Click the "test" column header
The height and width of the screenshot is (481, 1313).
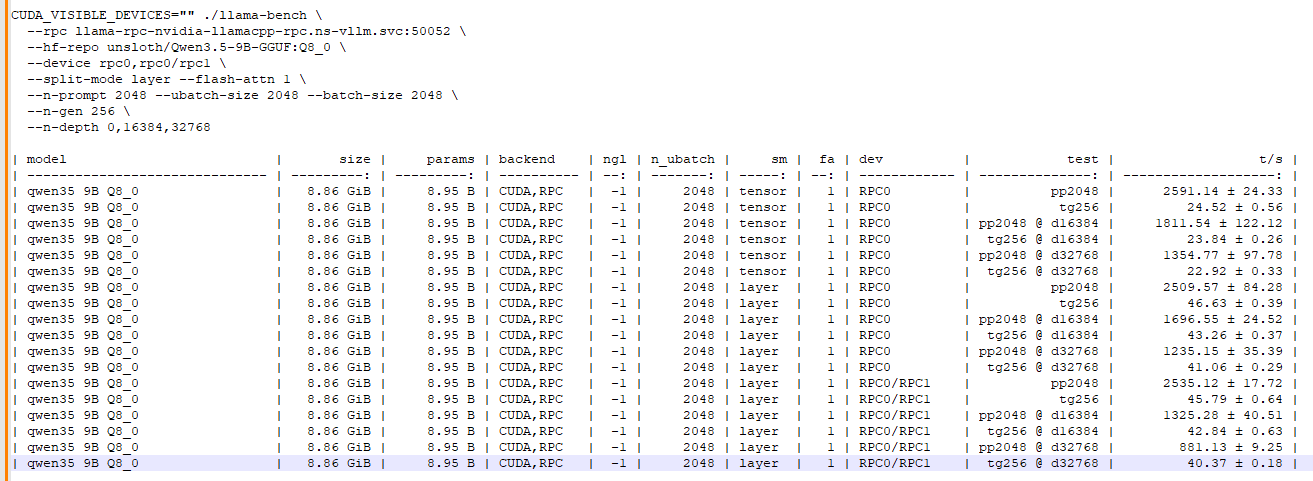(x=1082, y=159)
